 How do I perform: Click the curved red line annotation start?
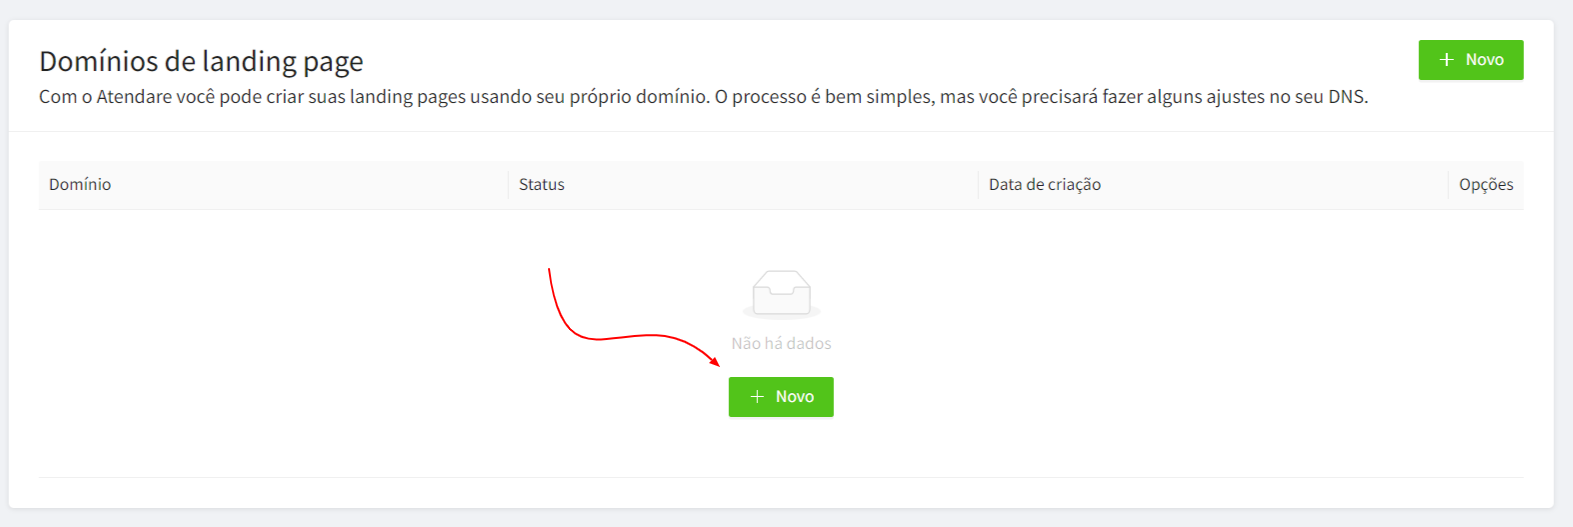click(549, 270)
